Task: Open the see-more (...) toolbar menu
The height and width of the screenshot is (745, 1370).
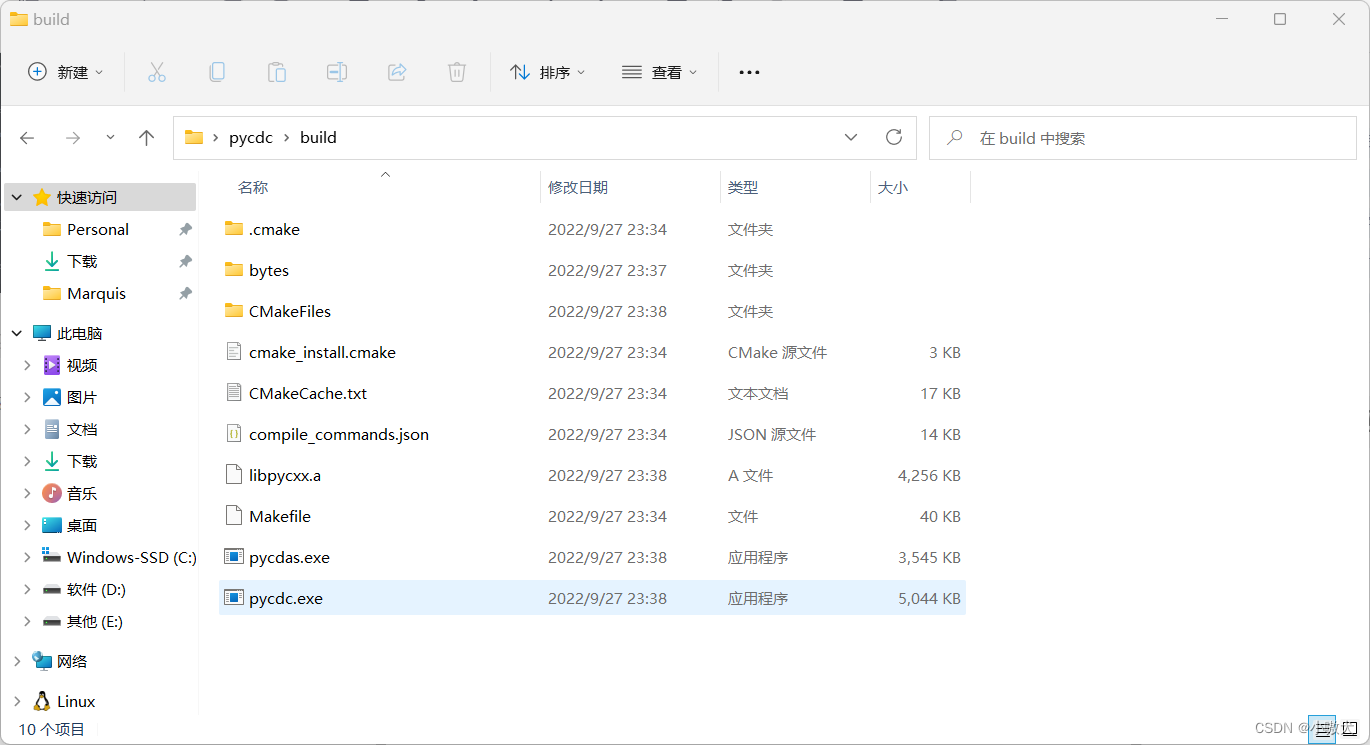Action: pyautogui.click(x=748, y=71)
